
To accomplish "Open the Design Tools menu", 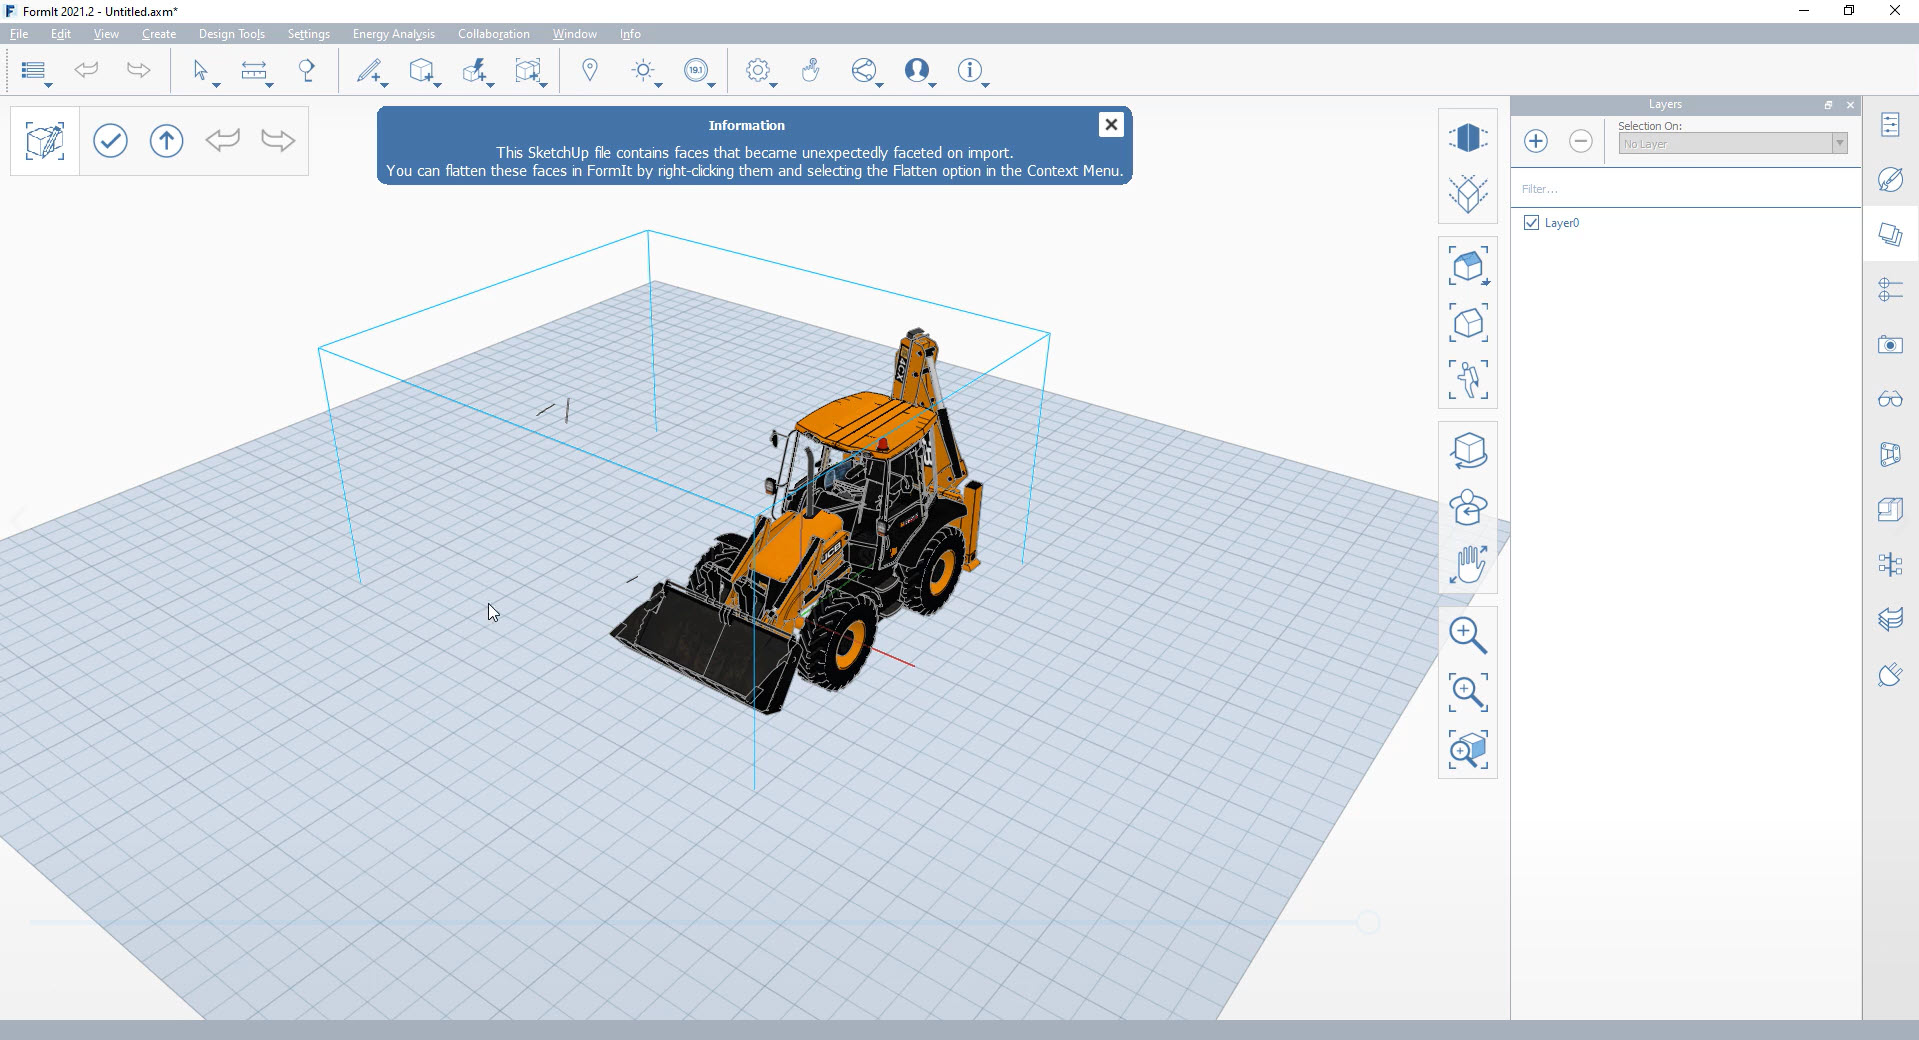I will point(231,33).
